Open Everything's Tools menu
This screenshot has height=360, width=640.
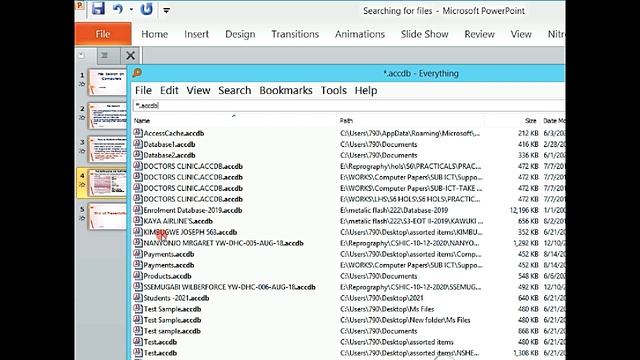(x=333, y=90)
